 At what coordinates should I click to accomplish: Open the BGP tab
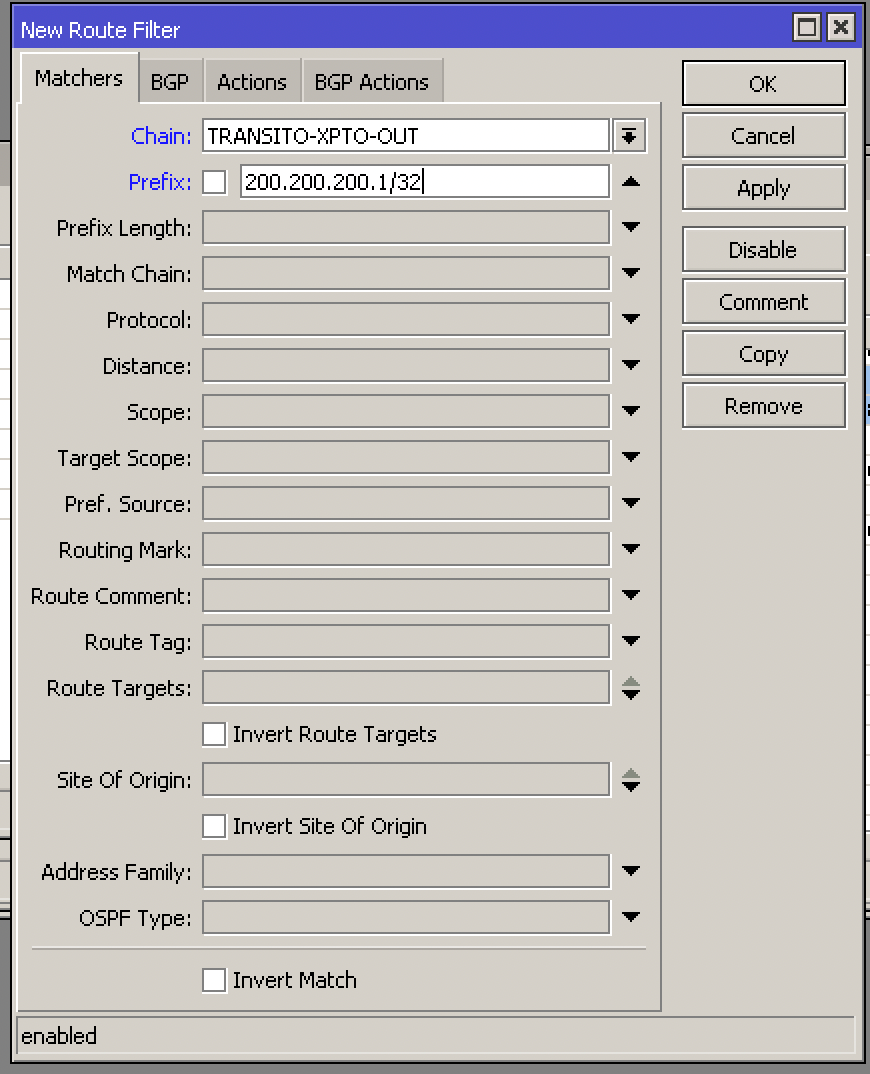pyautogui.click(x=170, y=82)
